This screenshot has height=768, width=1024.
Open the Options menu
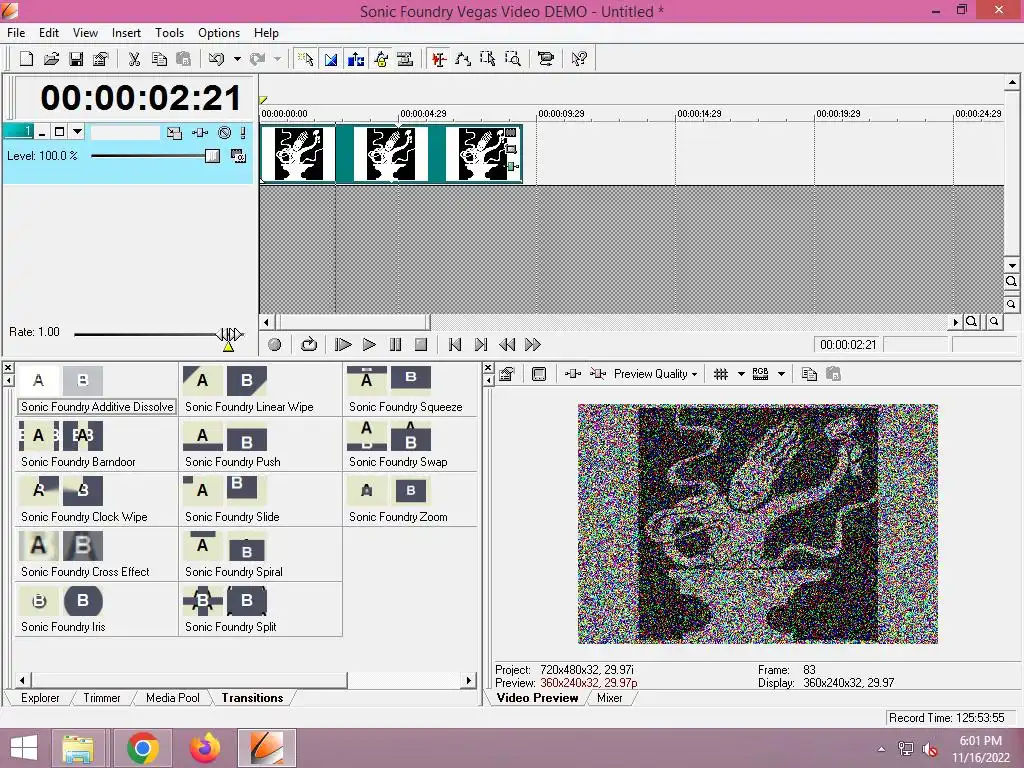tap(219, 33)
